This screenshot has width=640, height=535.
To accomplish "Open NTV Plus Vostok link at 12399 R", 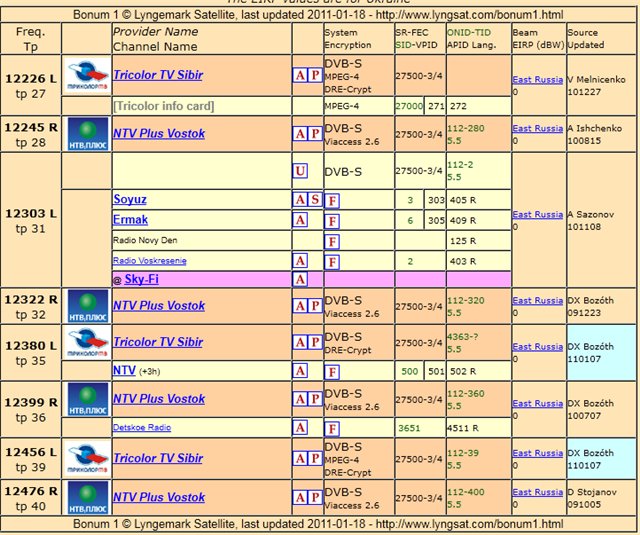I will coord(159,399).
